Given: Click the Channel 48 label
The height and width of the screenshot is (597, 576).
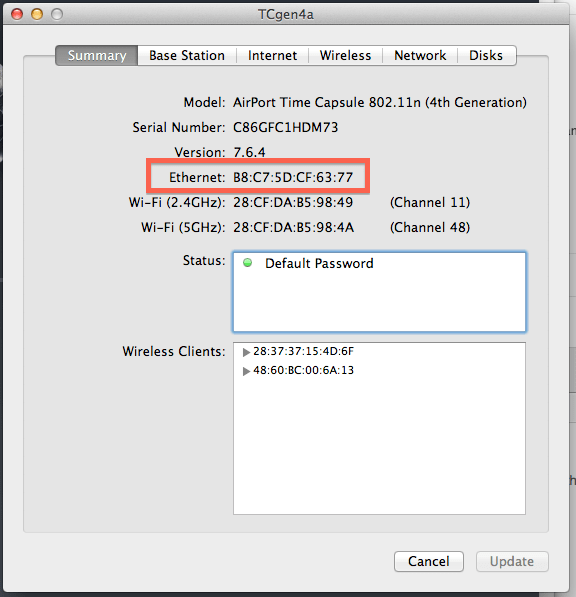Looking at the screenshot, I should [x=430, y=228].
